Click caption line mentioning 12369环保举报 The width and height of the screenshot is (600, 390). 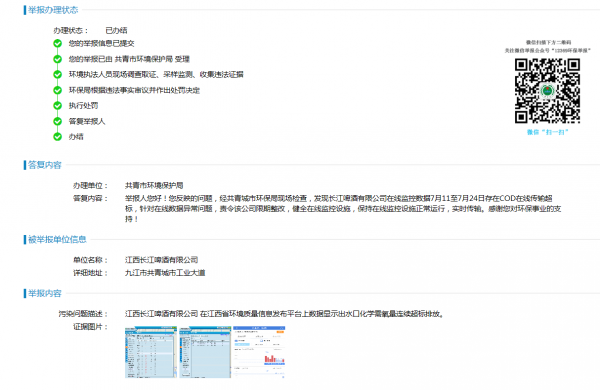pos(548,50)
